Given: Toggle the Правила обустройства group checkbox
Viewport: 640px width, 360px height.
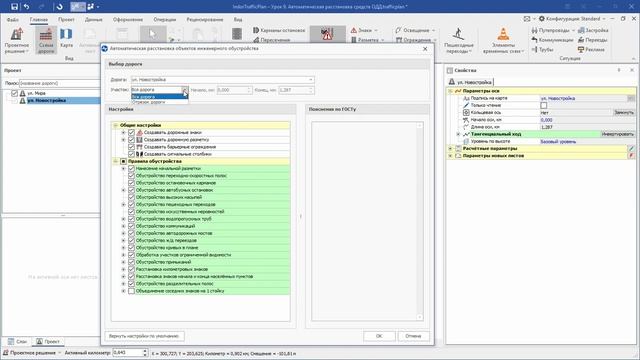Looking at the screenshot, I should pos(123,161).
